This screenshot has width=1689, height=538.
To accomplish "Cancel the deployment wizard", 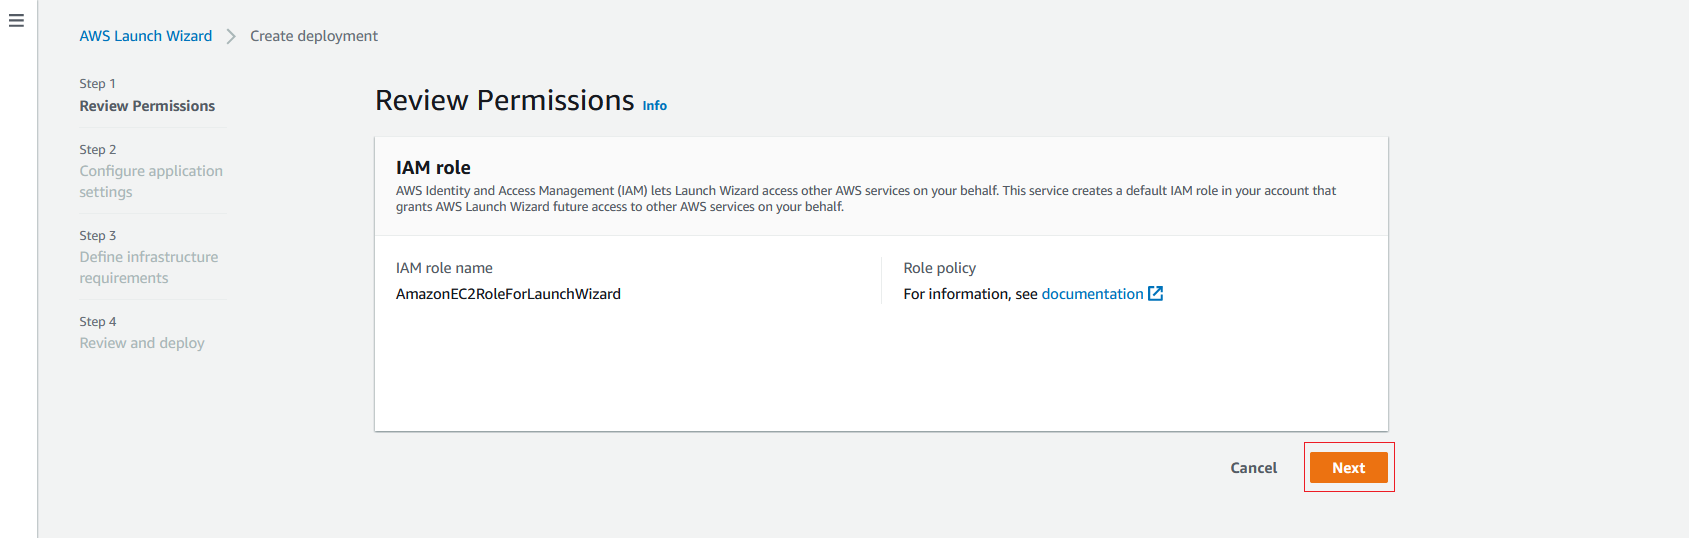I will [1254, 468].
